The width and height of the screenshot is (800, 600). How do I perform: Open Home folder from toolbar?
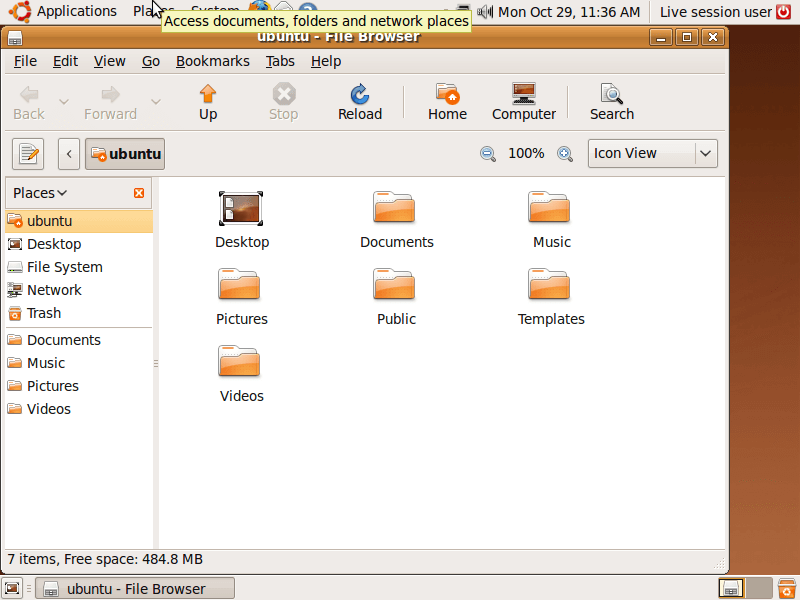447,103
